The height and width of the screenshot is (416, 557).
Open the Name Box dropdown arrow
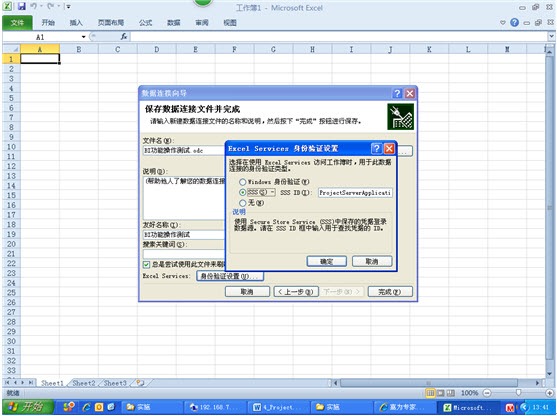click(83, 37)
